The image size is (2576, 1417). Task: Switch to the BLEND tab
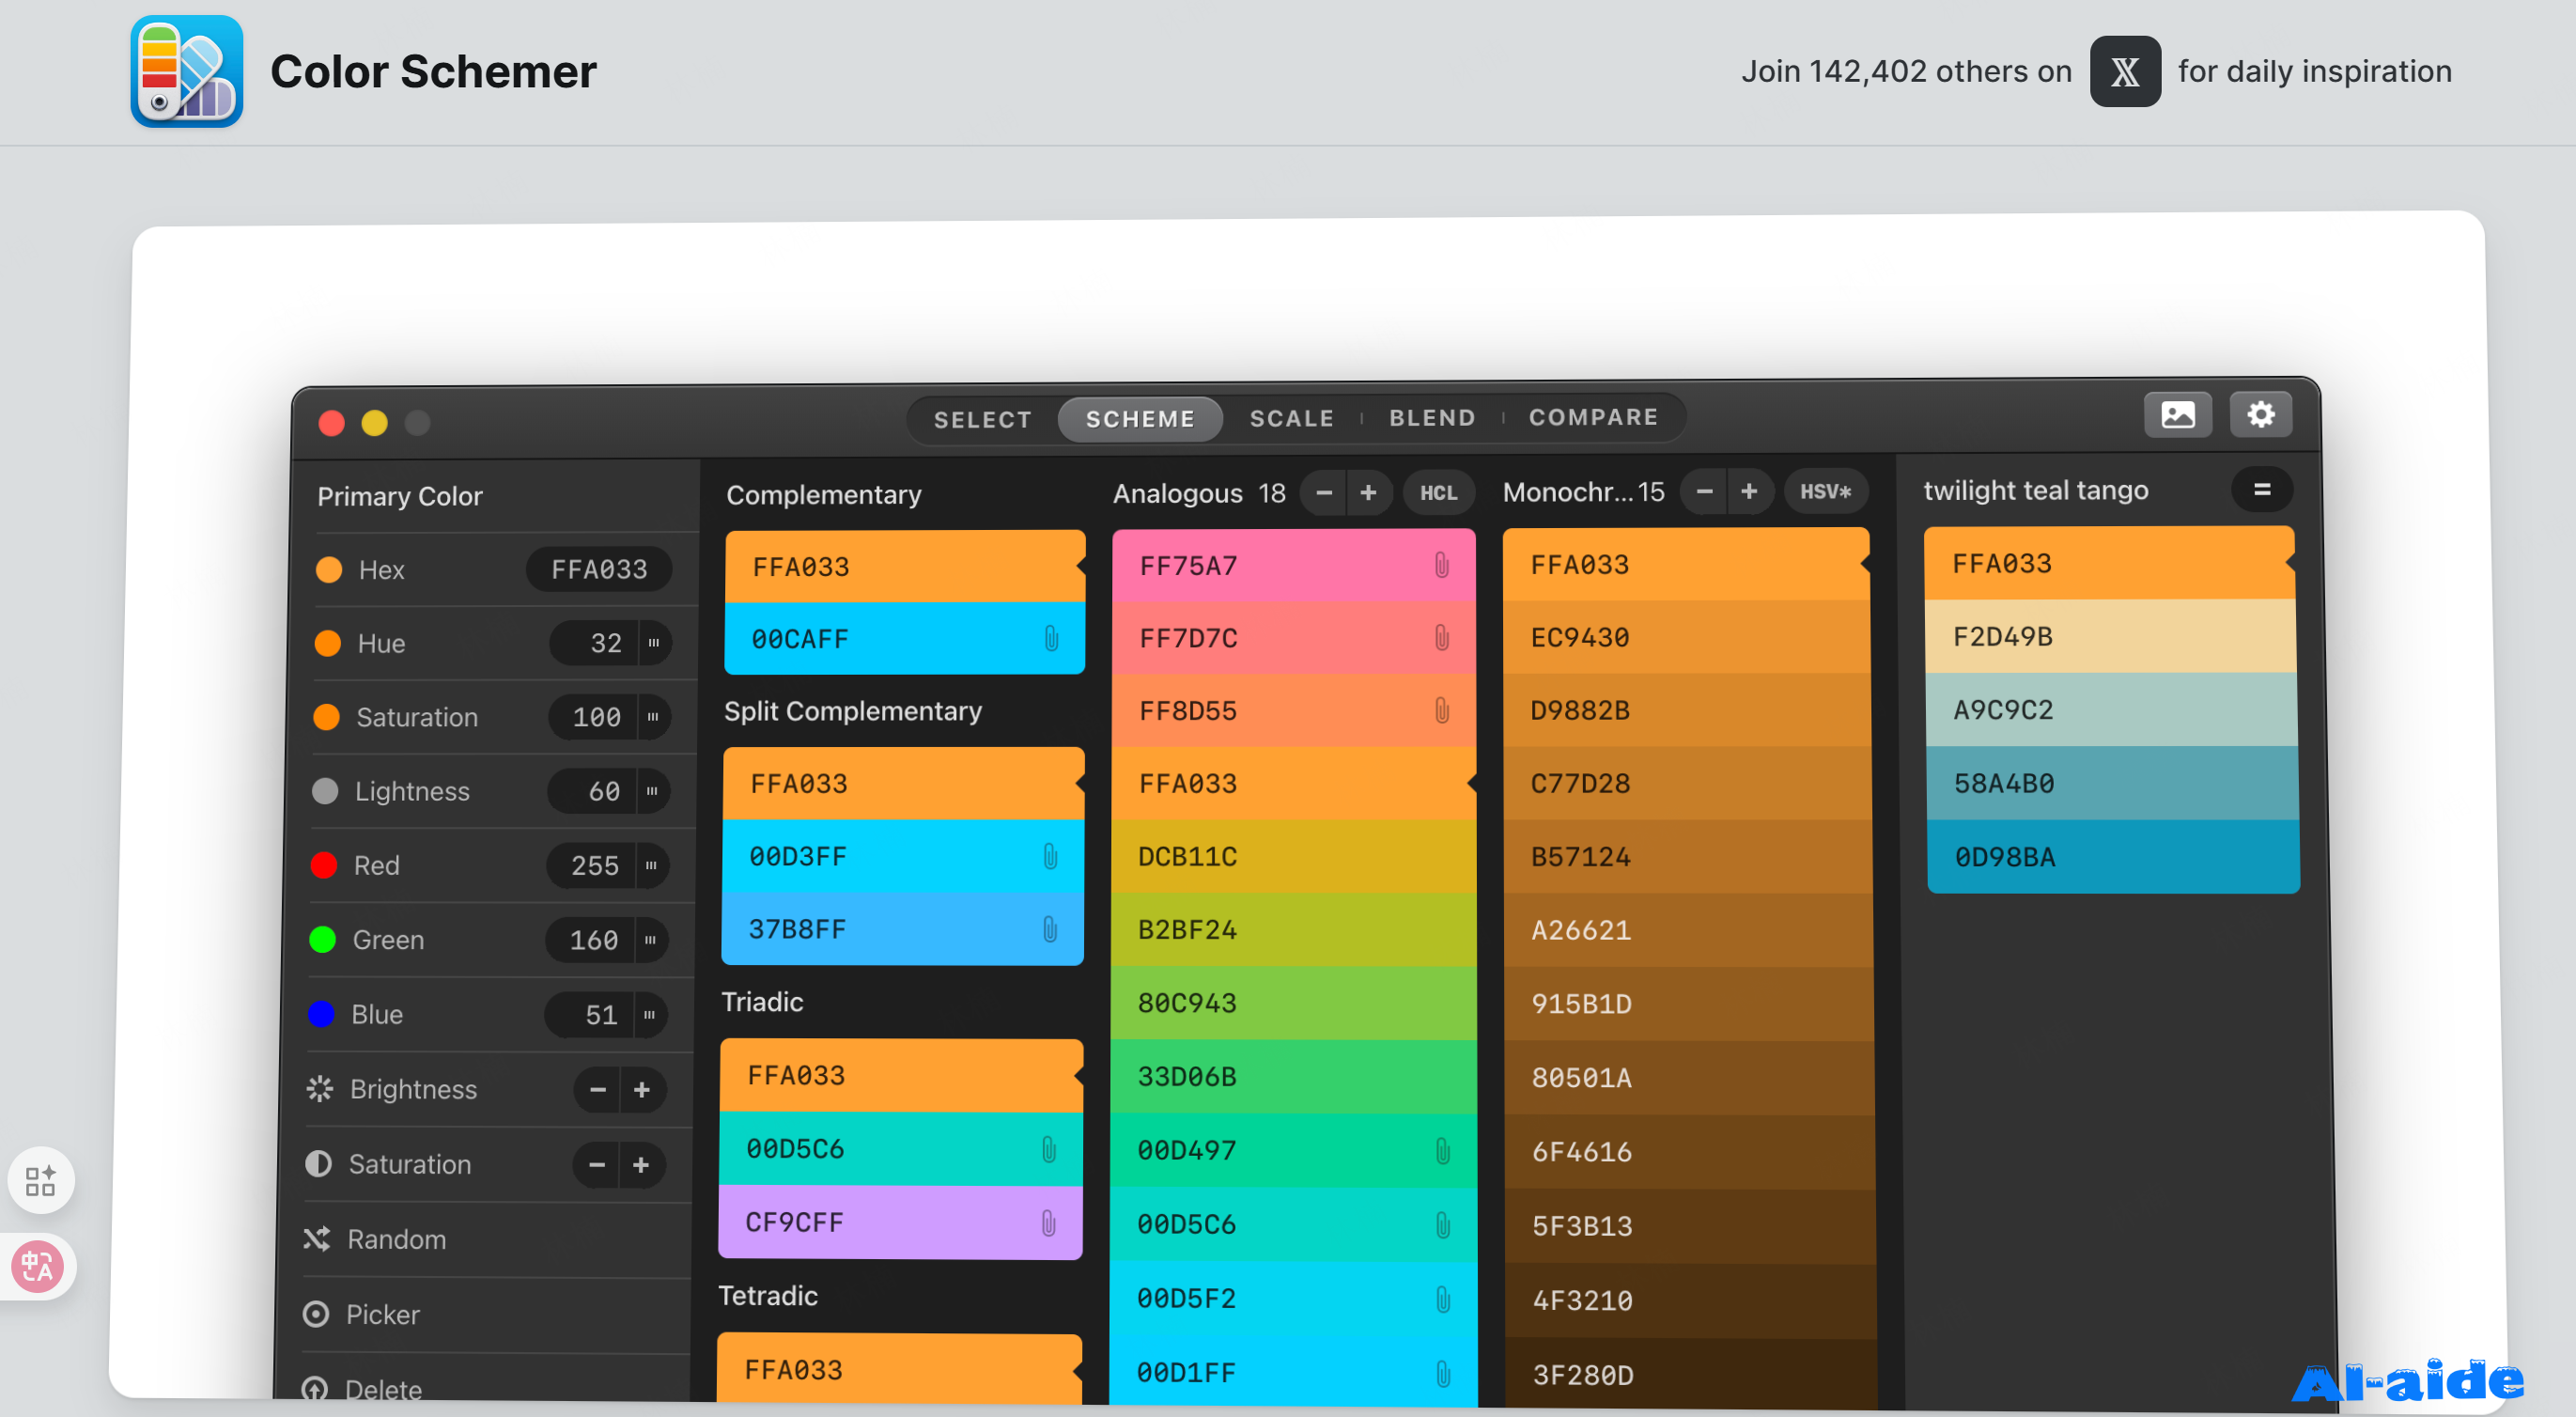1431,417
